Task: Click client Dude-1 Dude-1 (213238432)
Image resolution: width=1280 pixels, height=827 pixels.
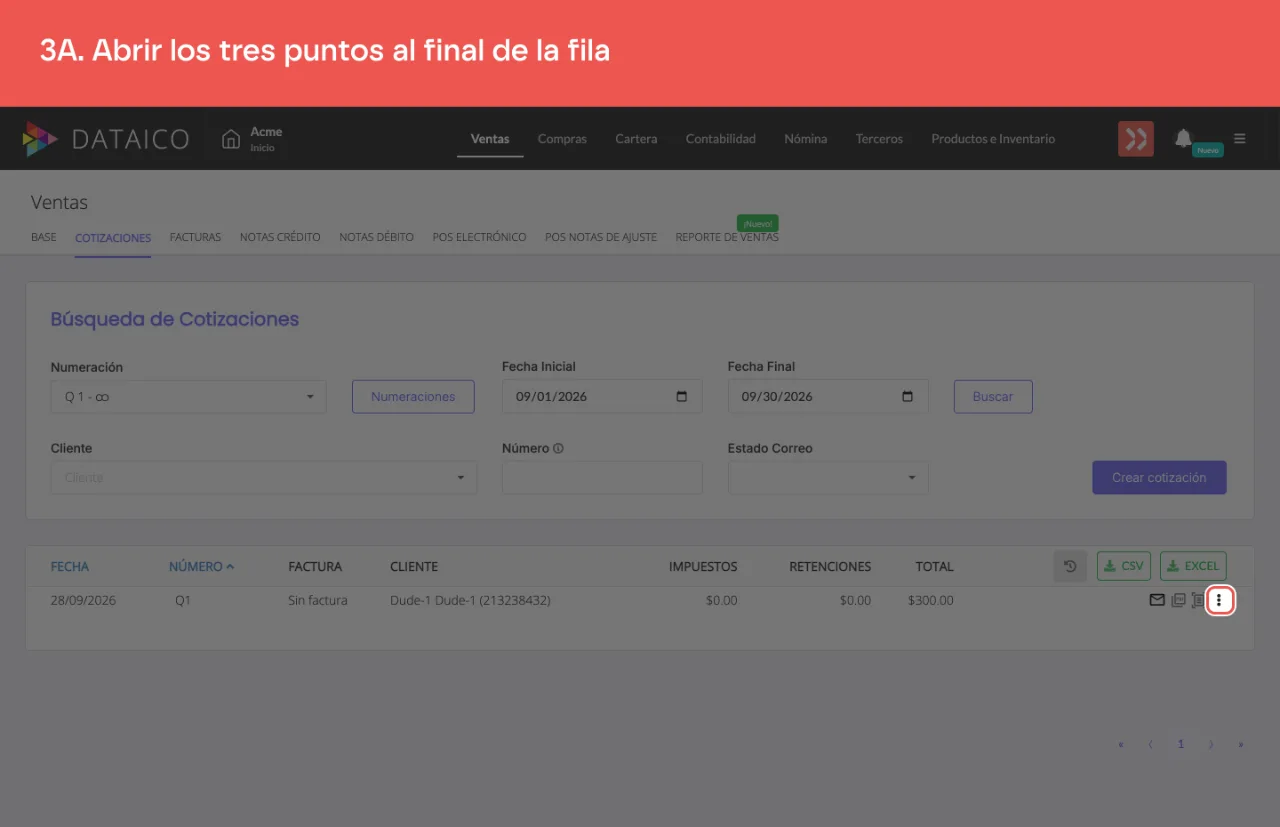Action: 470,601
